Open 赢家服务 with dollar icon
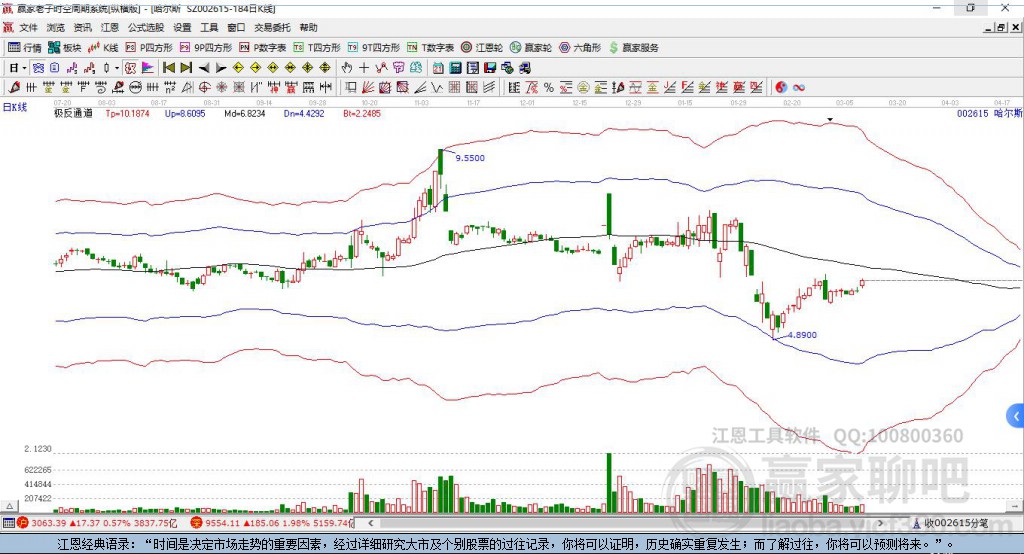1024x554 pixels. point(633,48)
